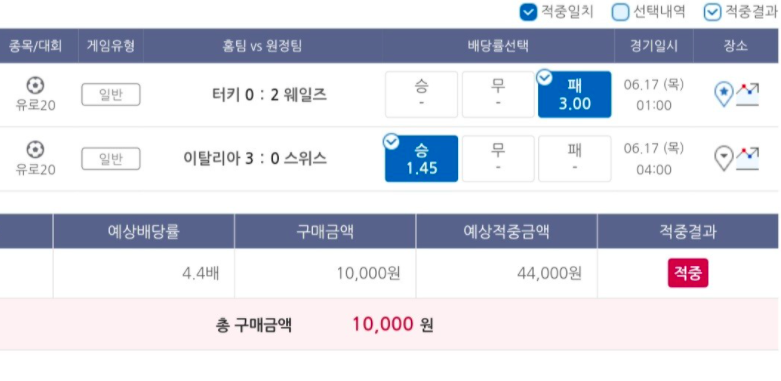781x381 pixels.
Task: Choose 승 option for Turkey–Wales match
Action: [421, 95]
